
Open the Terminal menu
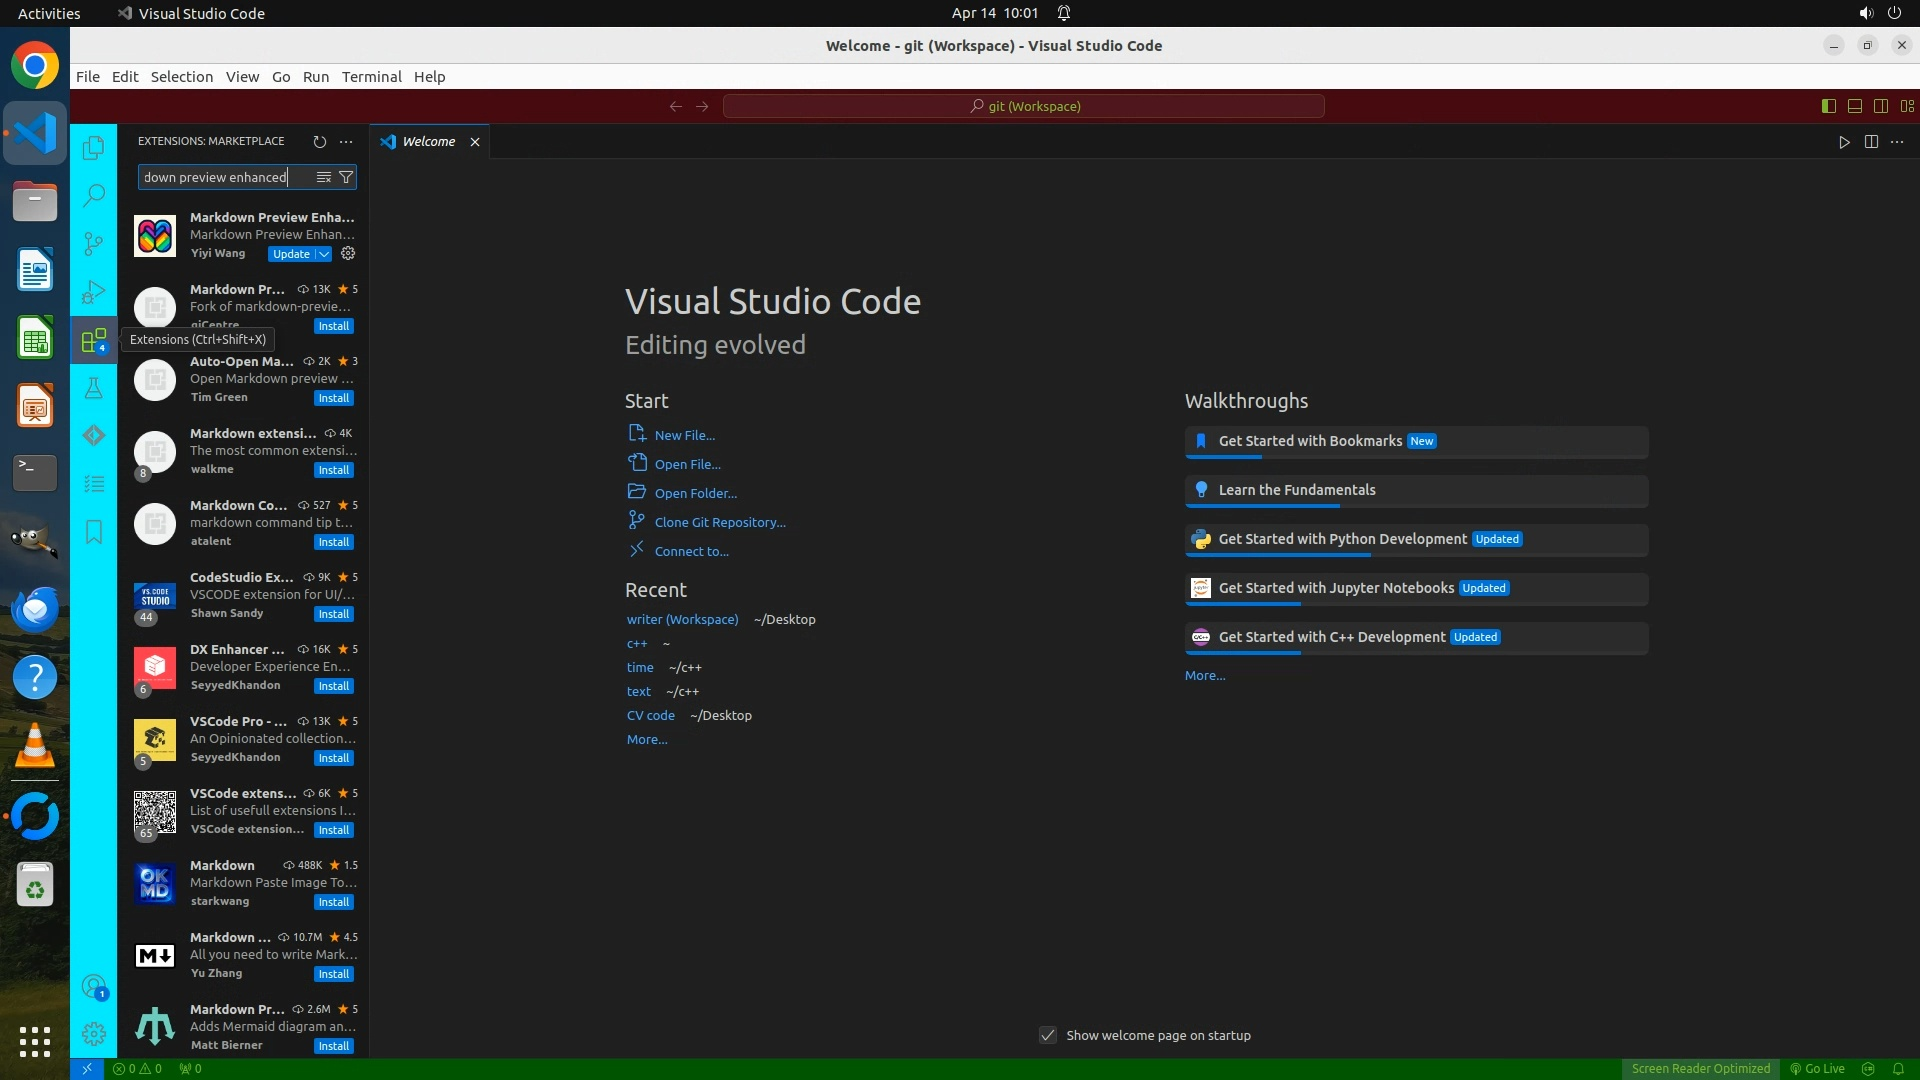(371, 77)
